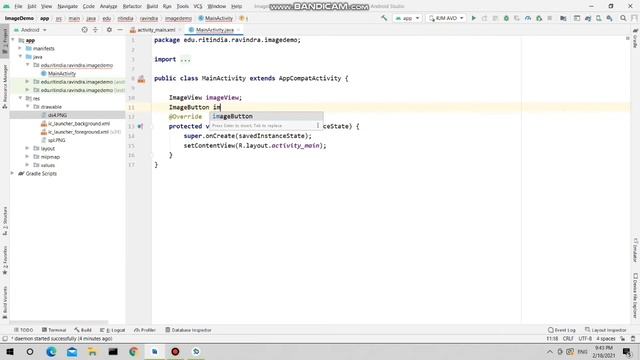Click the Profile app toolbar icon
Screen dimensions: 640x360
[528, 18]
